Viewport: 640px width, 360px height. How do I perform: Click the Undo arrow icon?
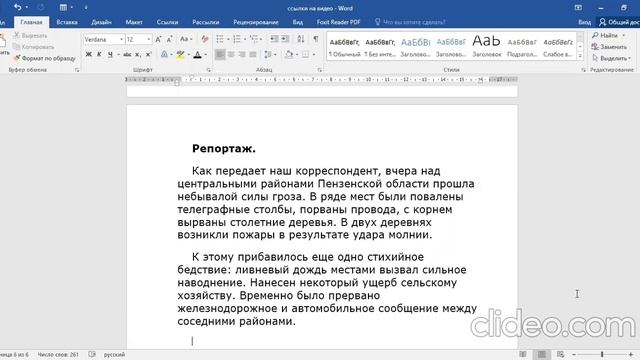pyautogui.click(x=17, y=7)
